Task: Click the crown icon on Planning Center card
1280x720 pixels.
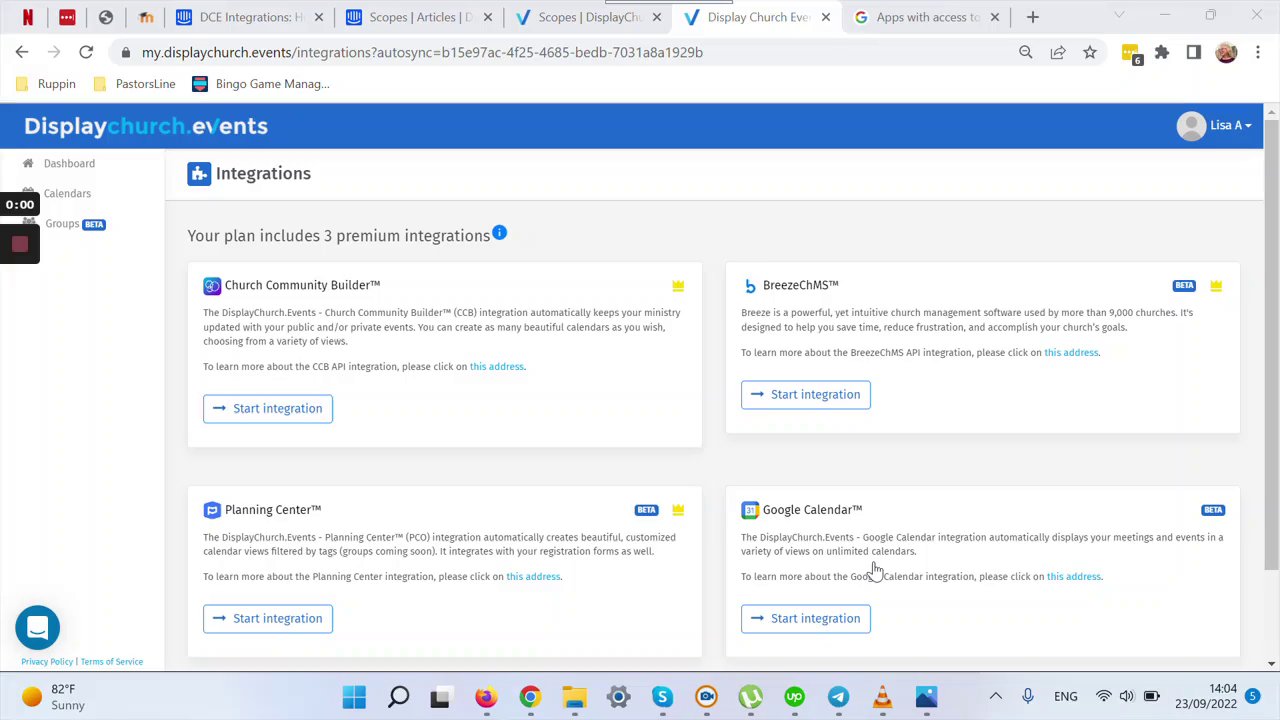Action: click(x=678, y=510)
